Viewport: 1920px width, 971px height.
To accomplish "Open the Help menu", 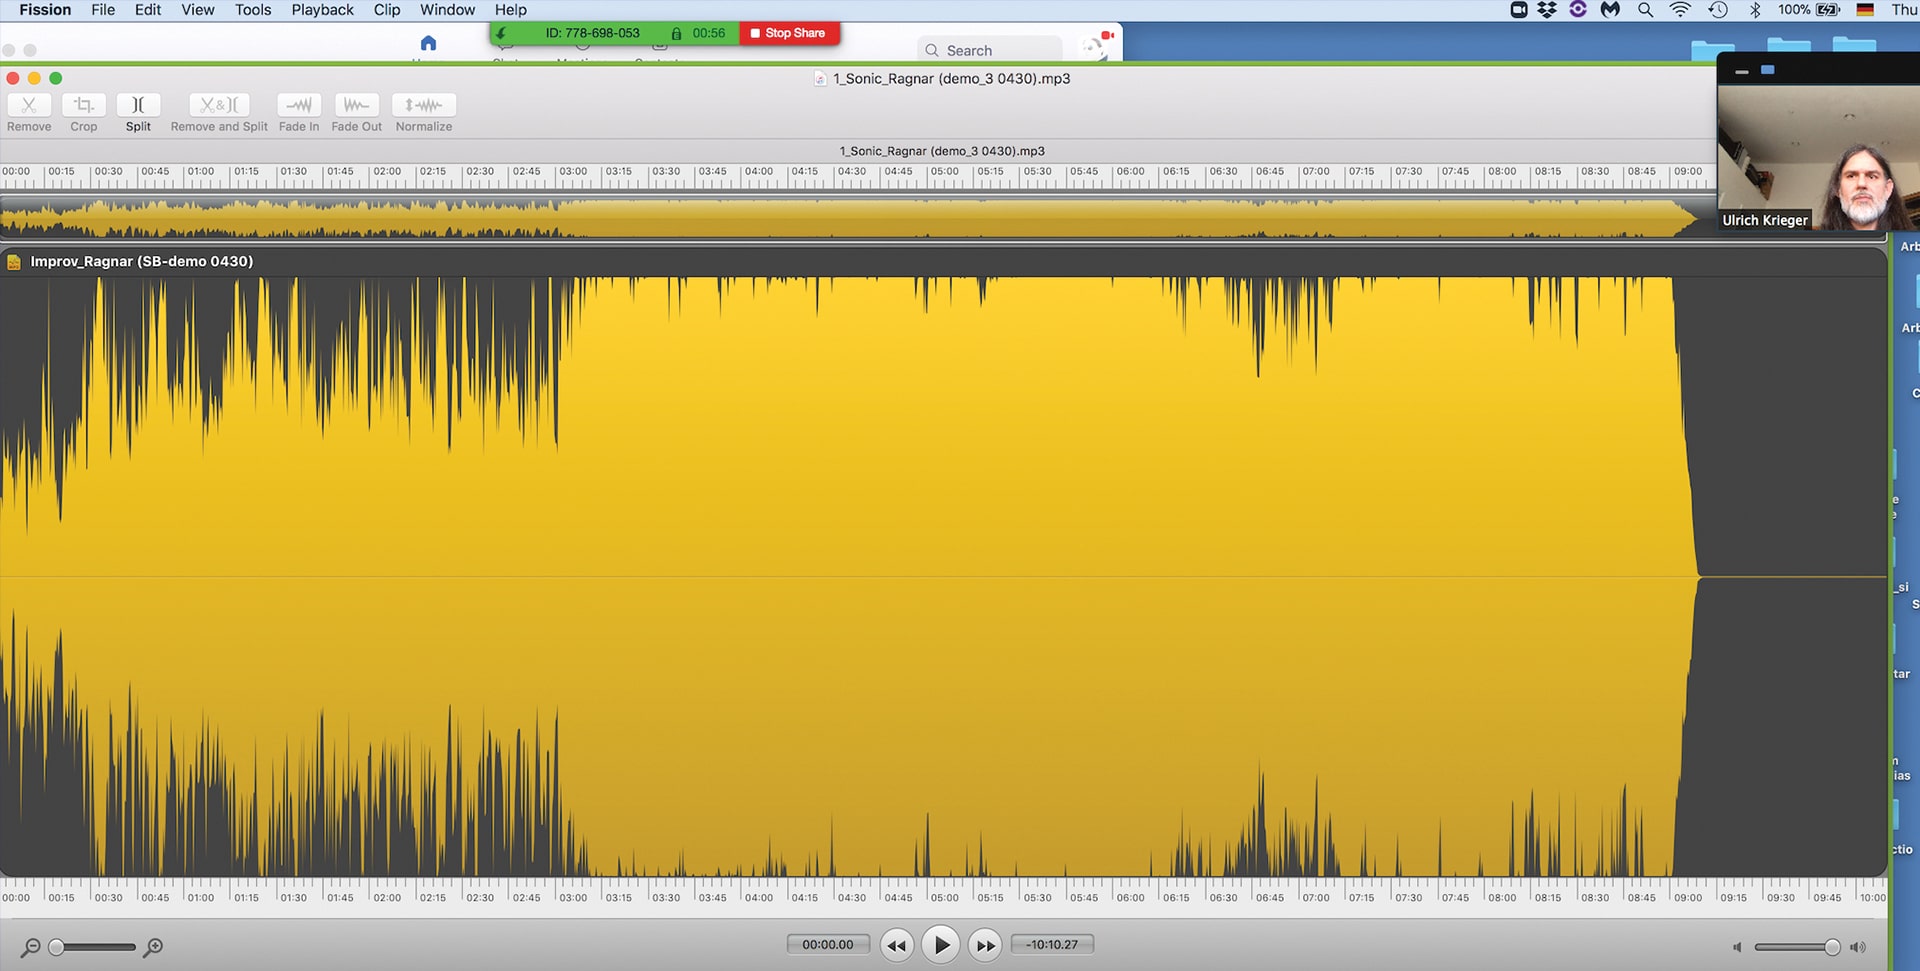I will point(510,10).
